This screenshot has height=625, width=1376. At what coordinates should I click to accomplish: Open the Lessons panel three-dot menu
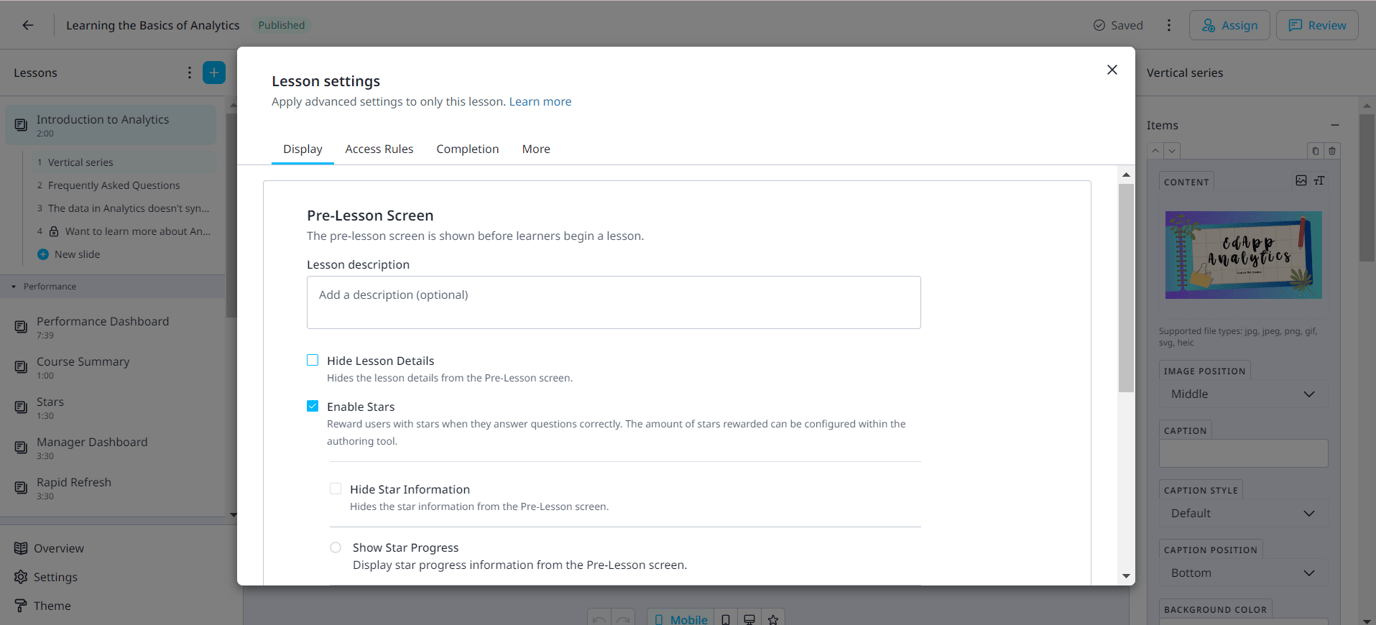coord(189,72)
